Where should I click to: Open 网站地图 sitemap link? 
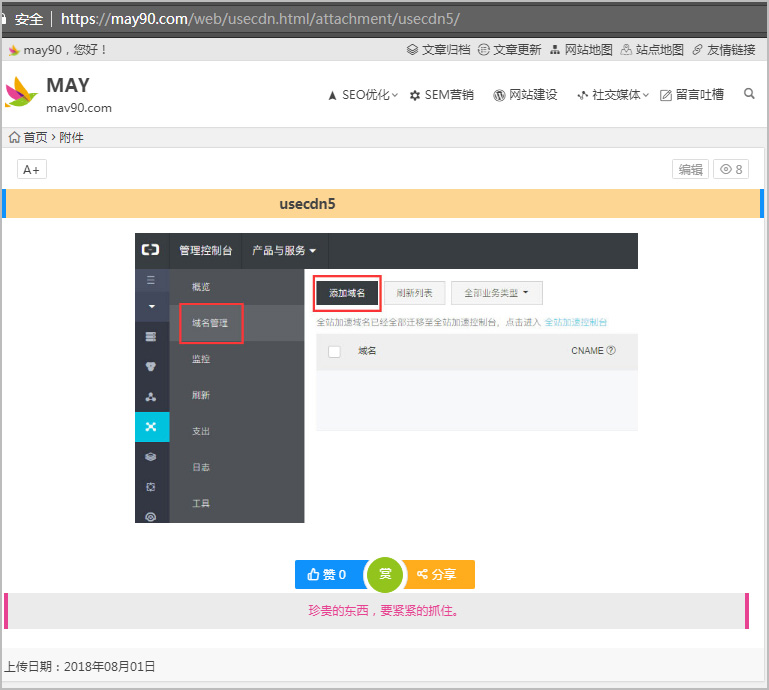click(x=581, y=49)
